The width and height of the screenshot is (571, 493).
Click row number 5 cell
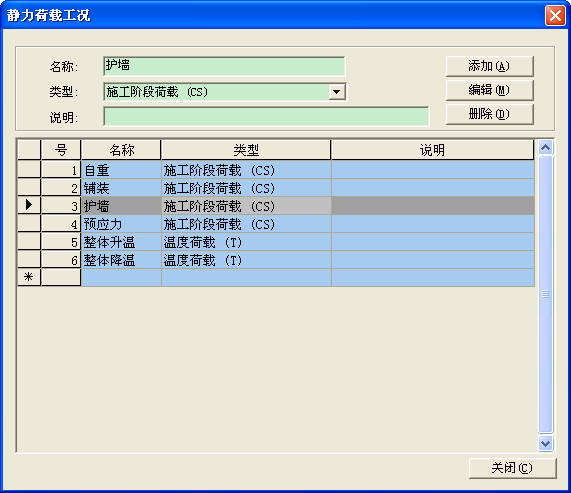point(61,242)
